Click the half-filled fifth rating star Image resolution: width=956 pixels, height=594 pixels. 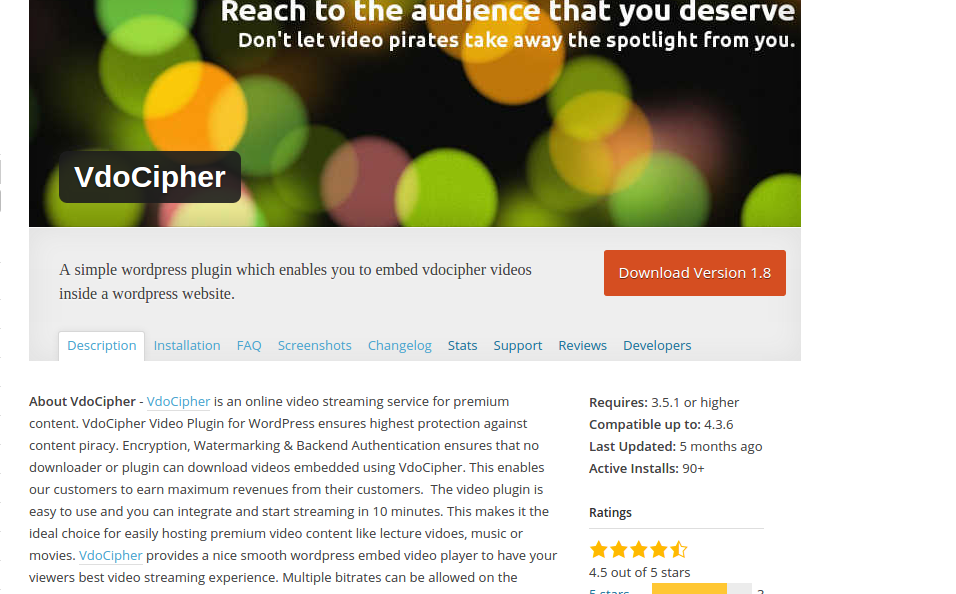[x=679, y=549]
